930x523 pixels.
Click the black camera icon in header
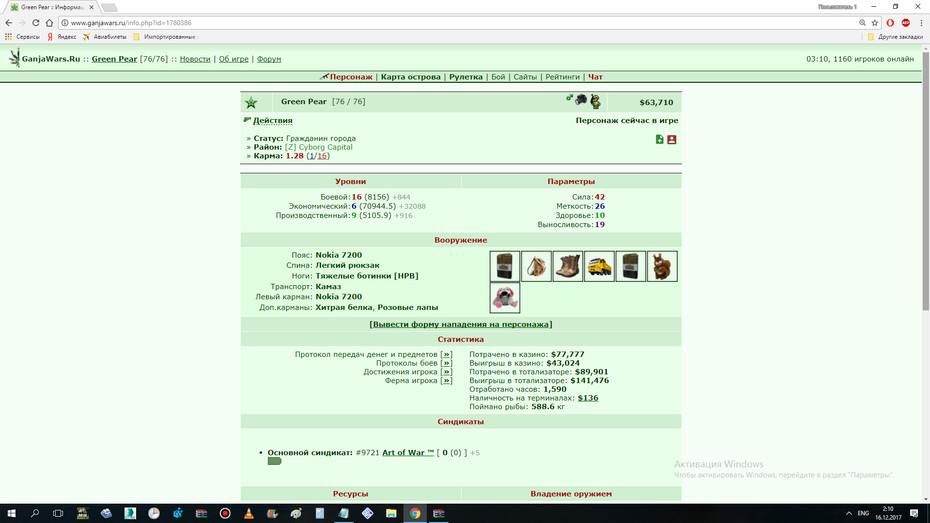[x=581, y=100]
